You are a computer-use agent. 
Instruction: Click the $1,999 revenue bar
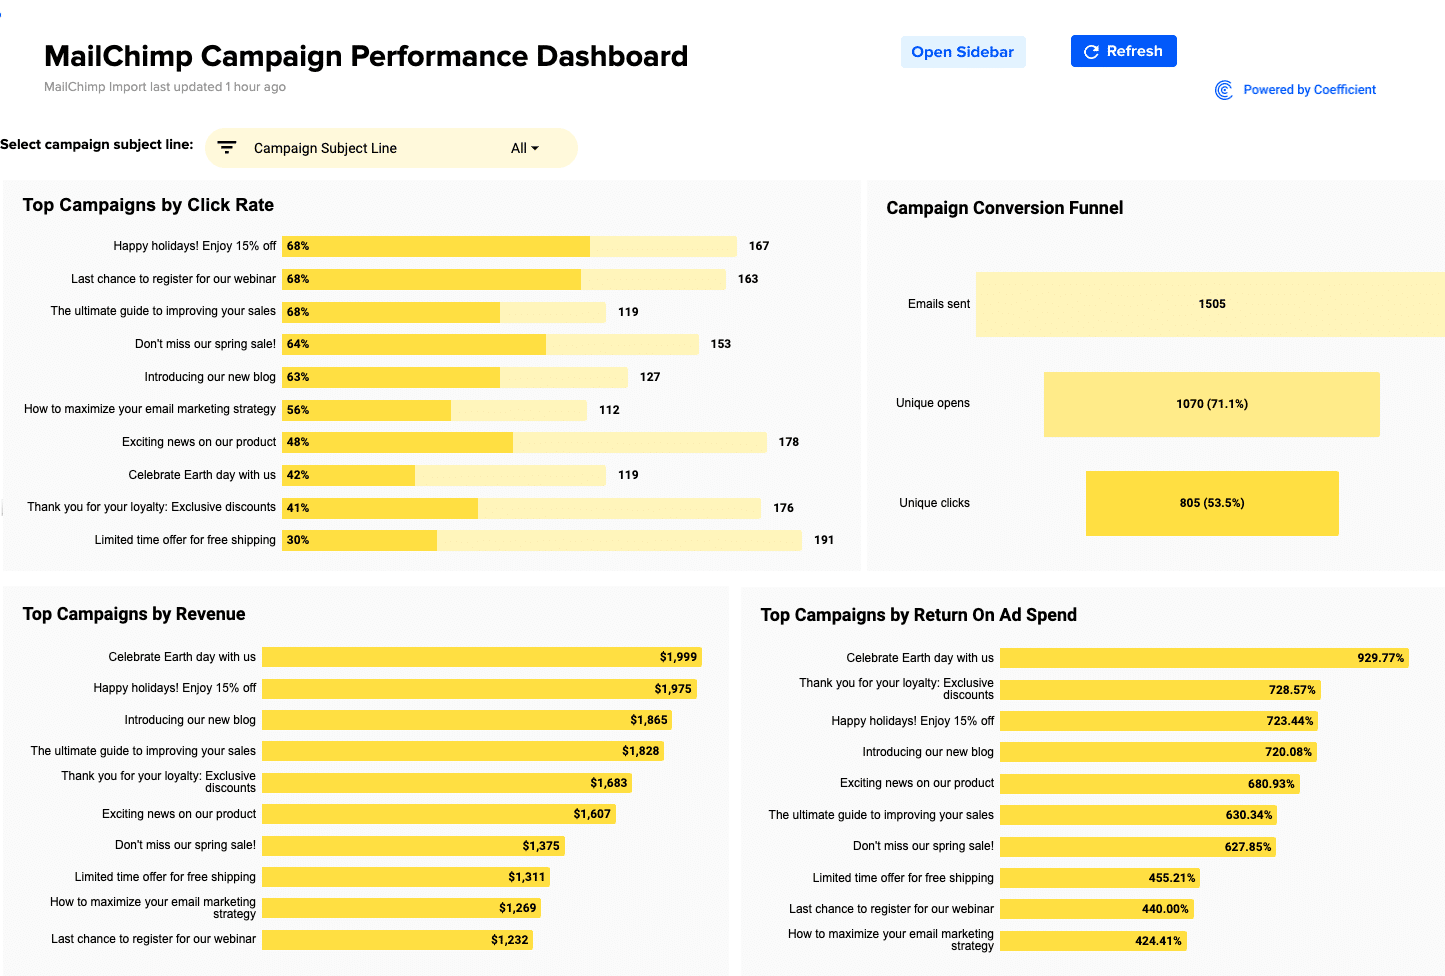[x=482, y=657]
